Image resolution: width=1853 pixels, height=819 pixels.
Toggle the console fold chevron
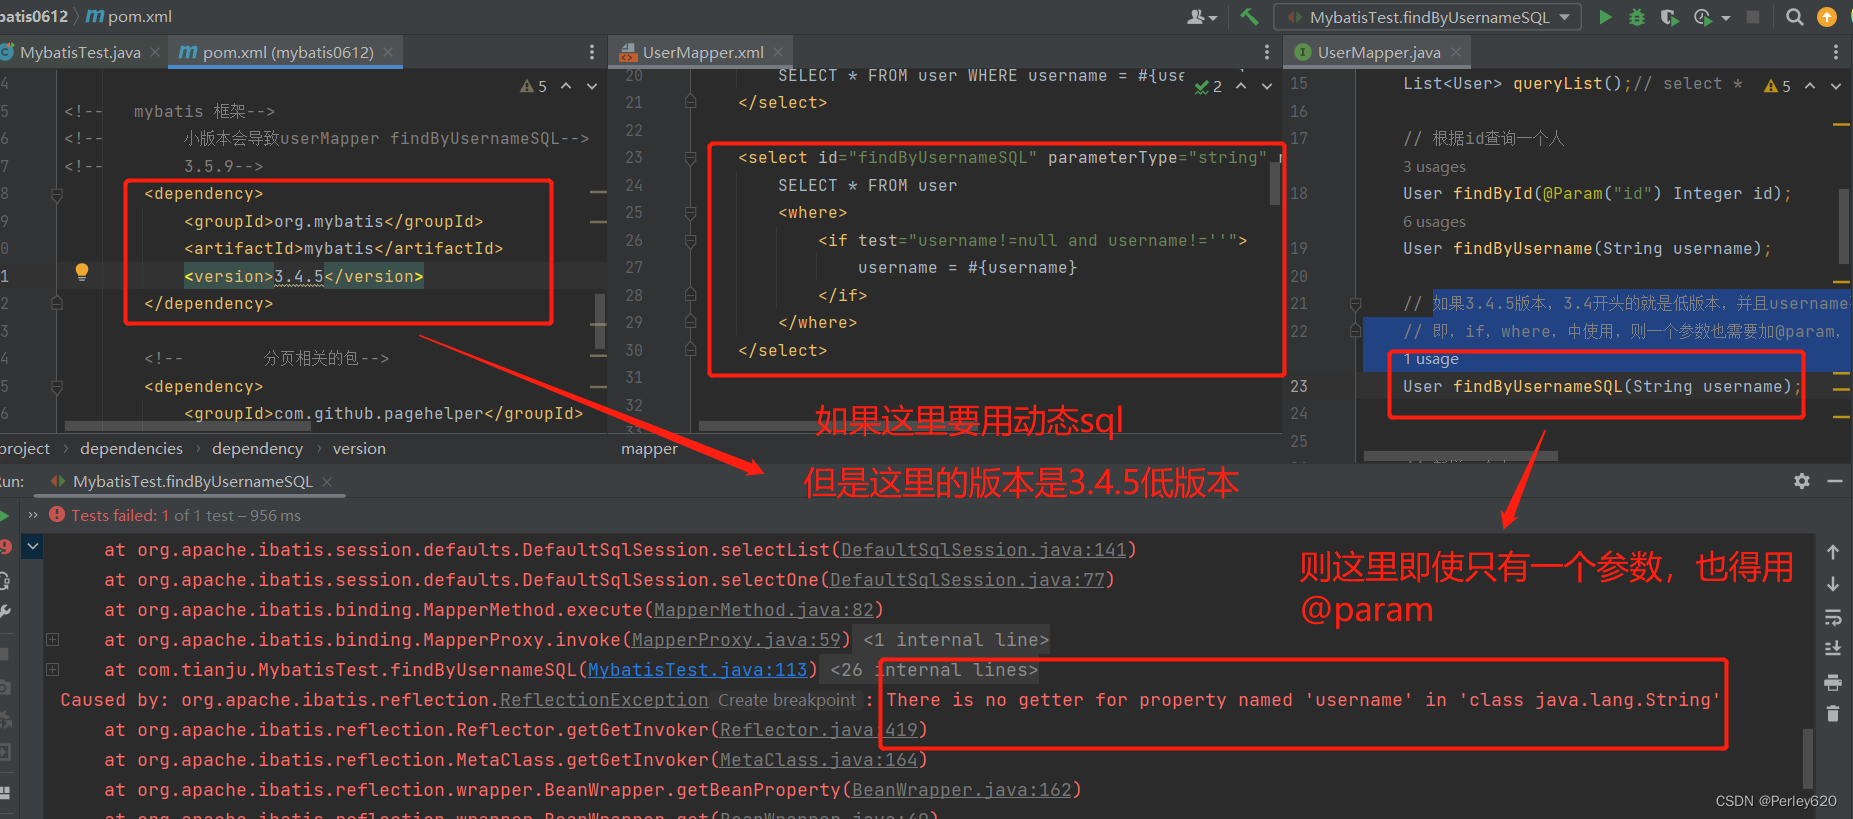[x=33, y=546]
